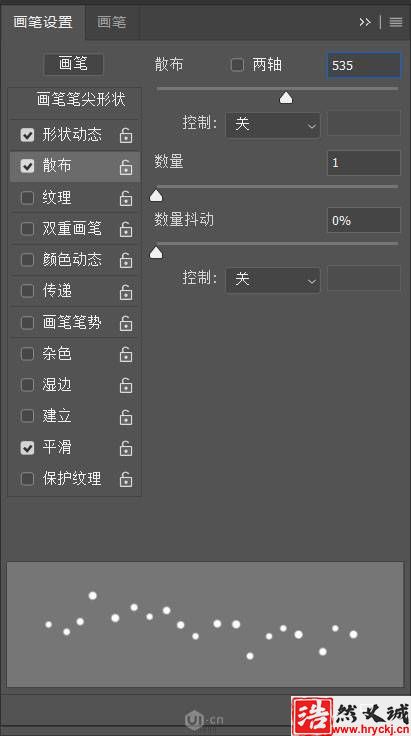Click the 散布 slider handle
This screenshot has height=736, width=411.
click(286, 97)
